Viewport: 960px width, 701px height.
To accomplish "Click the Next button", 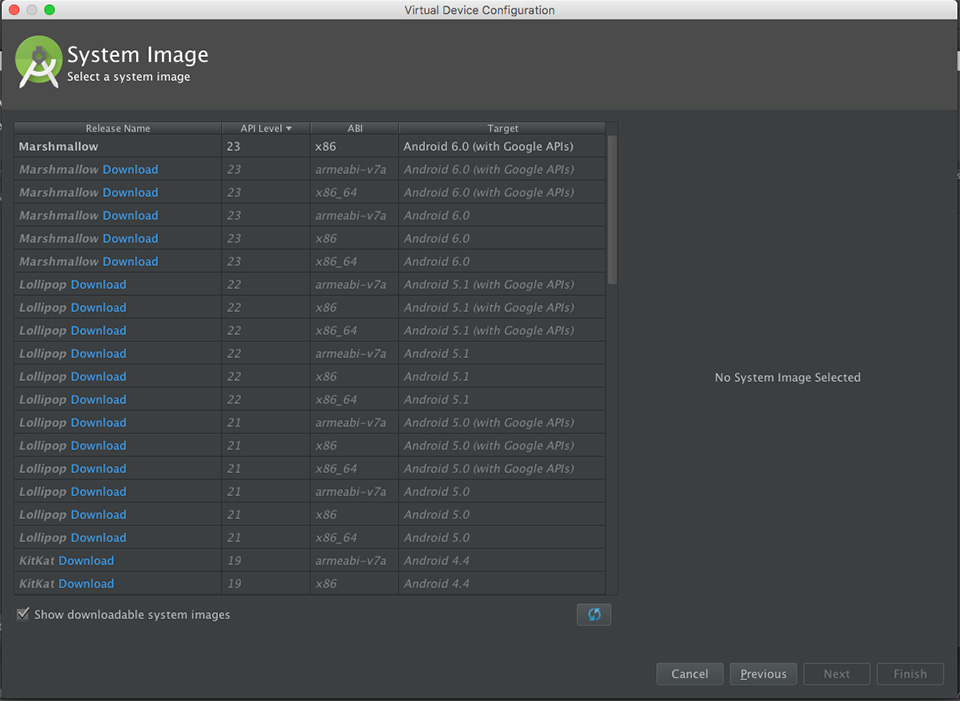I will point(837,674).
